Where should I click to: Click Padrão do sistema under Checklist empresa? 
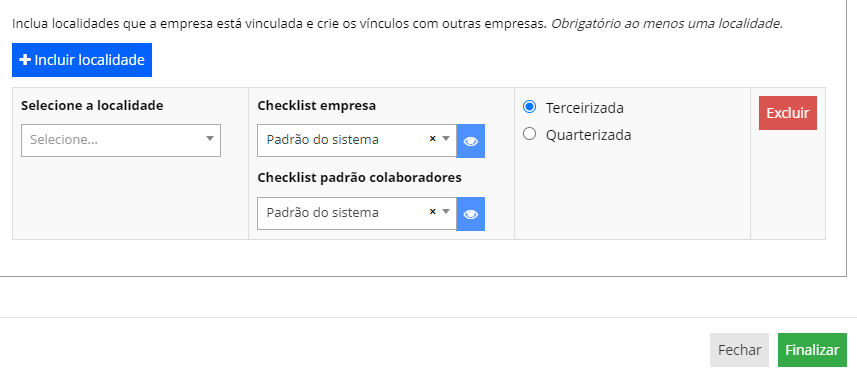tap(322, 139)
